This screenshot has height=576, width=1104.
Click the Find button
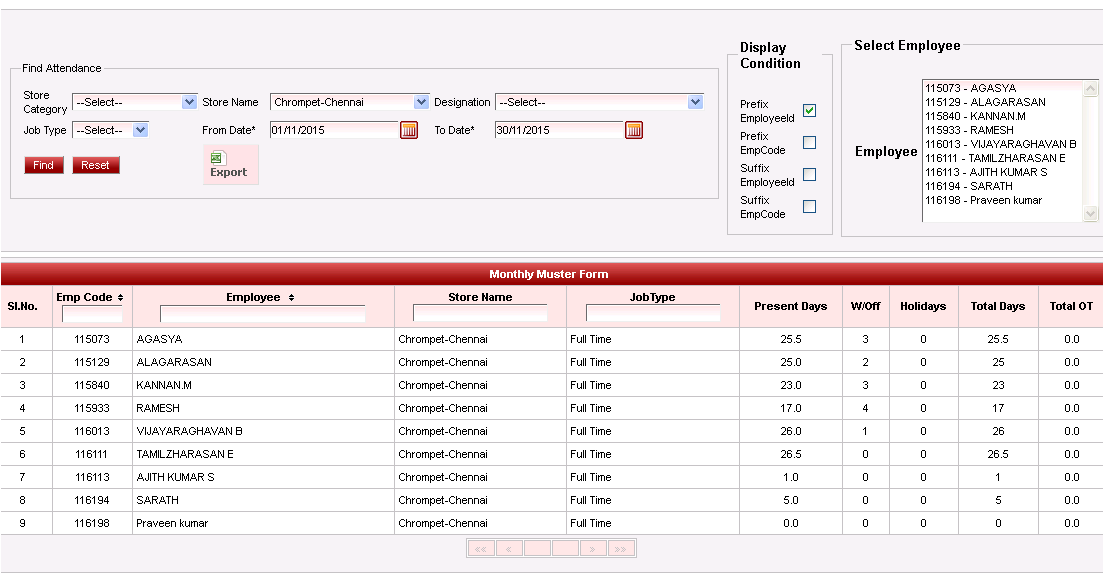[44, 165]
